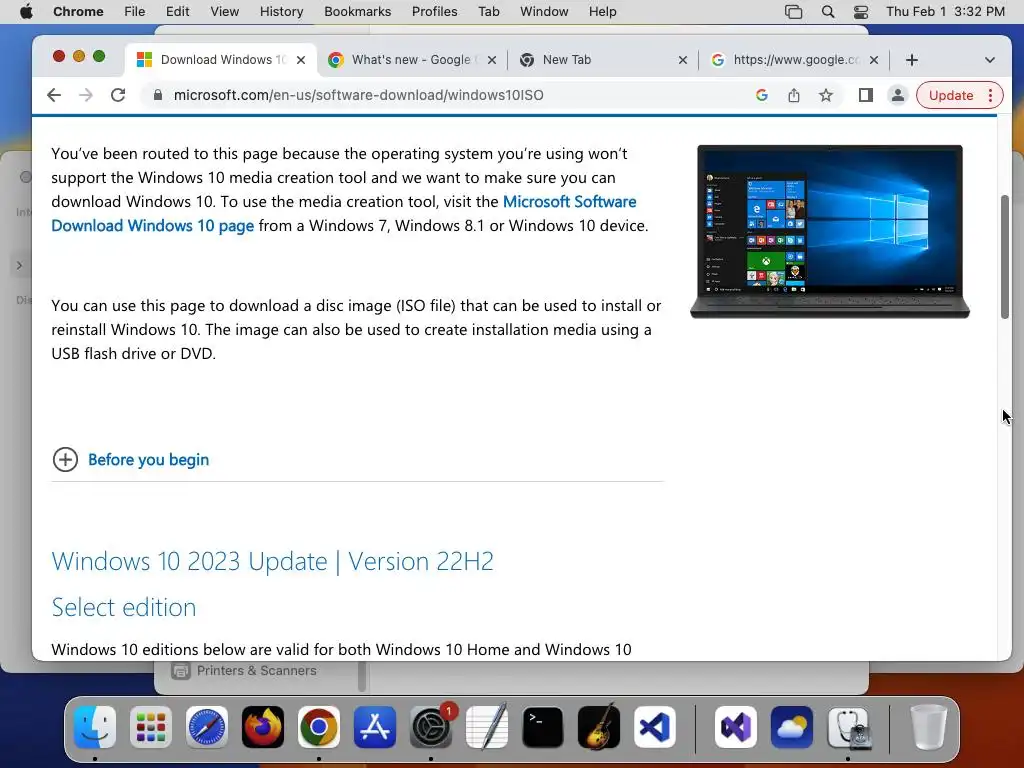Open the Tab menu
The image size is (1024, 768).
coord(488,12)
